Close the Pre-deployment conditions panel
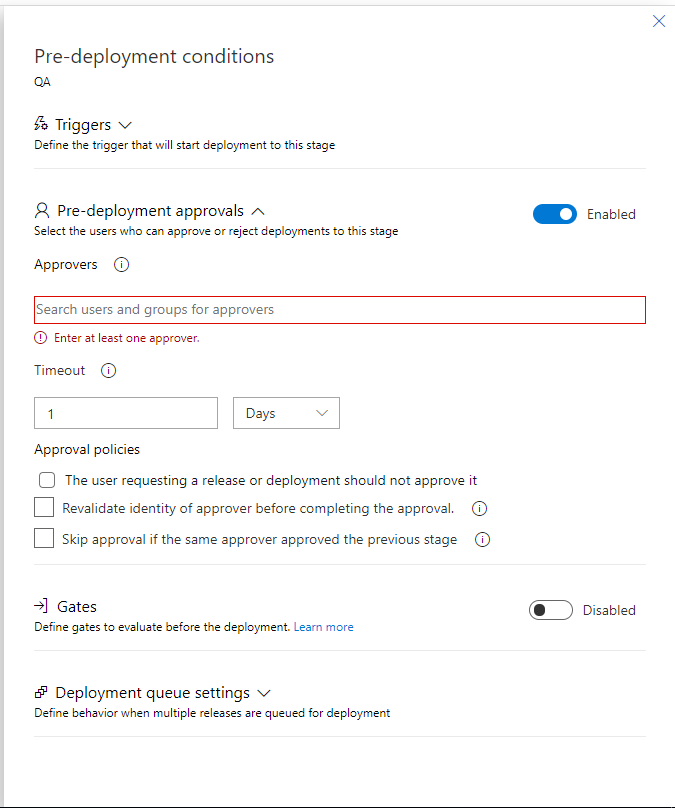This screenshot has width=675, height=808. coord(659,21)
